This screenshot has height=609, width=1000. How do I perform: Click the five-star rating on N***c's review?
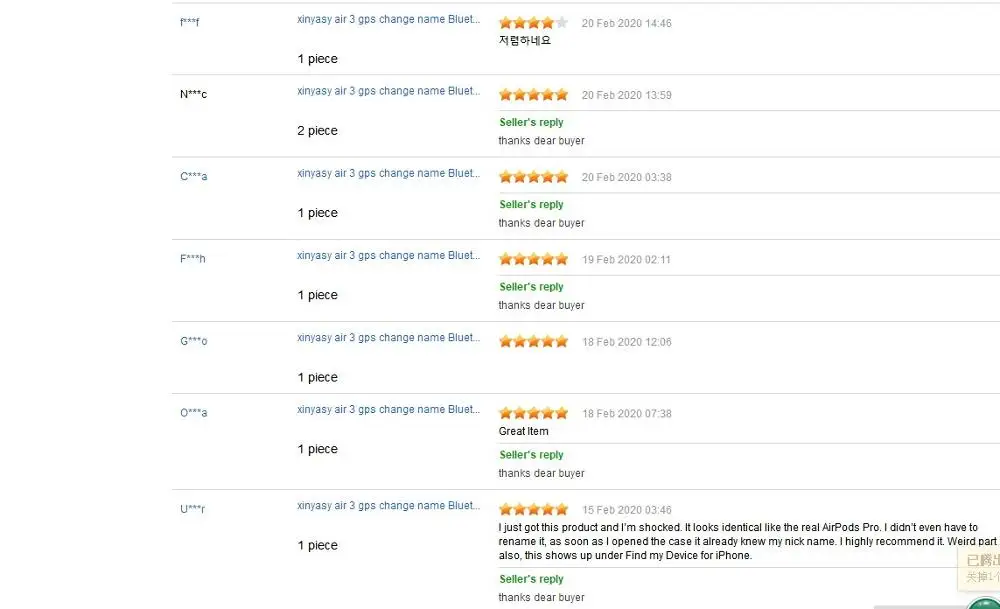point(533,95)
